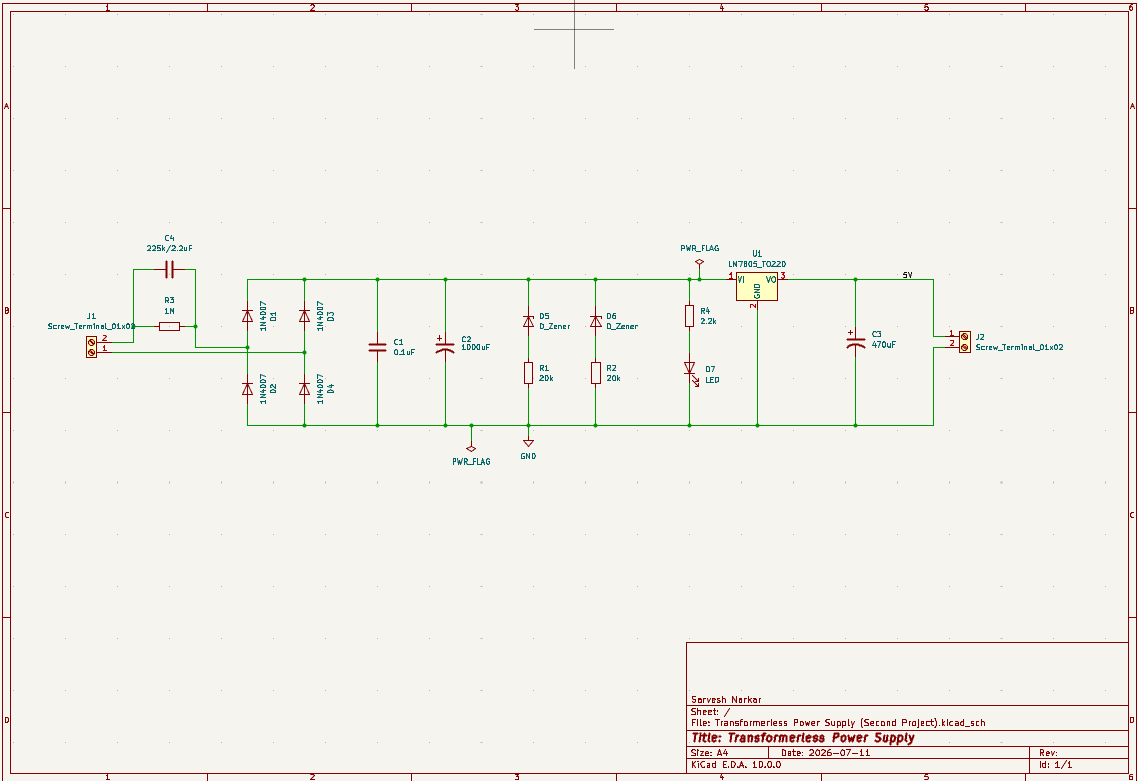Click the 'C4' reference designator

click(x=169, y=238)
